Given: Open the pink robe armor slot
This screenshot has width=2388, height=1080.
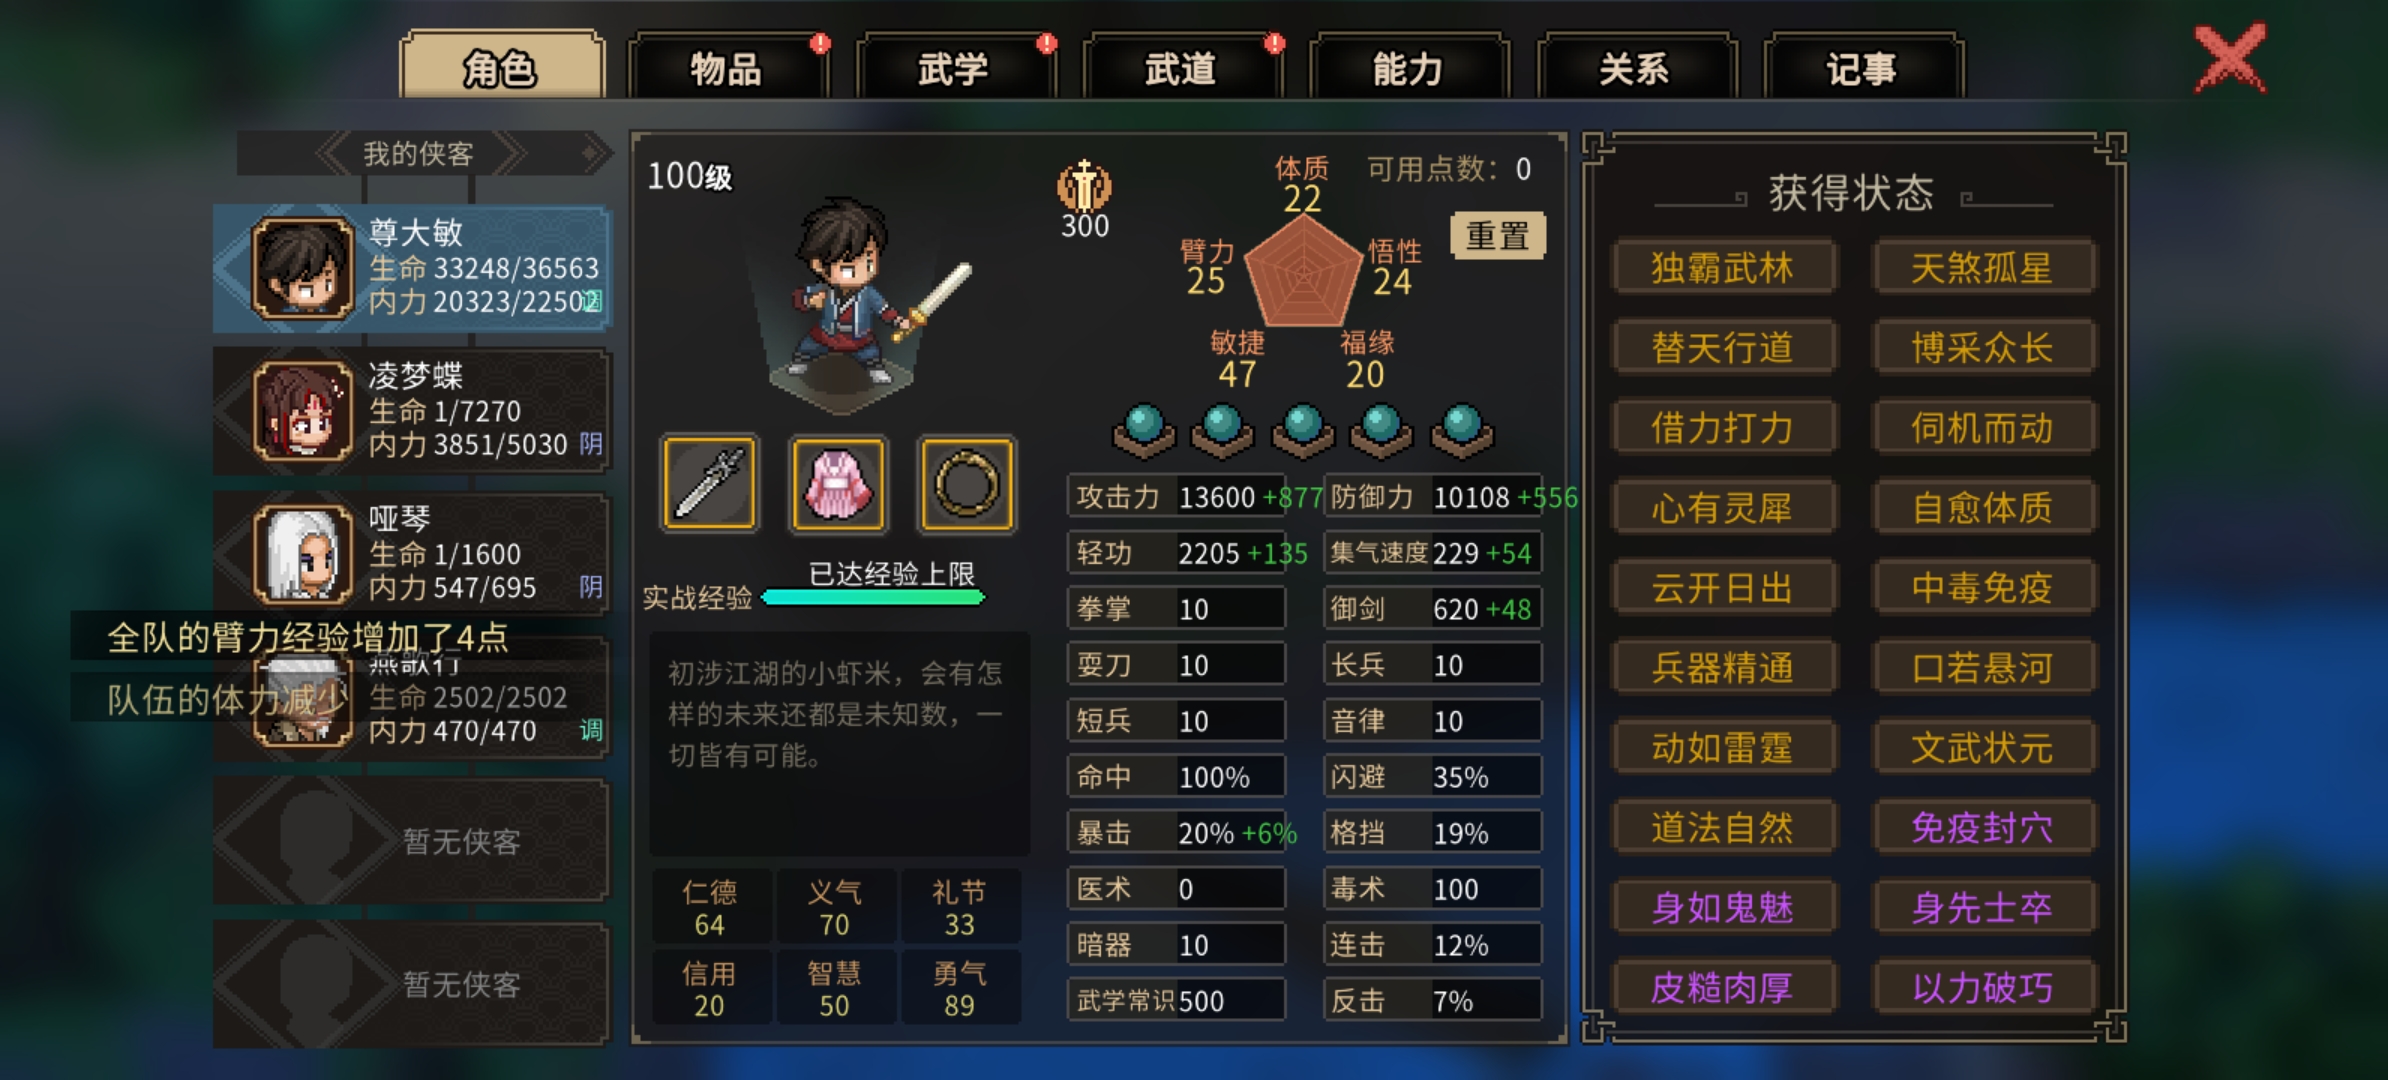Looking at the screenshot, I should 838,484.
